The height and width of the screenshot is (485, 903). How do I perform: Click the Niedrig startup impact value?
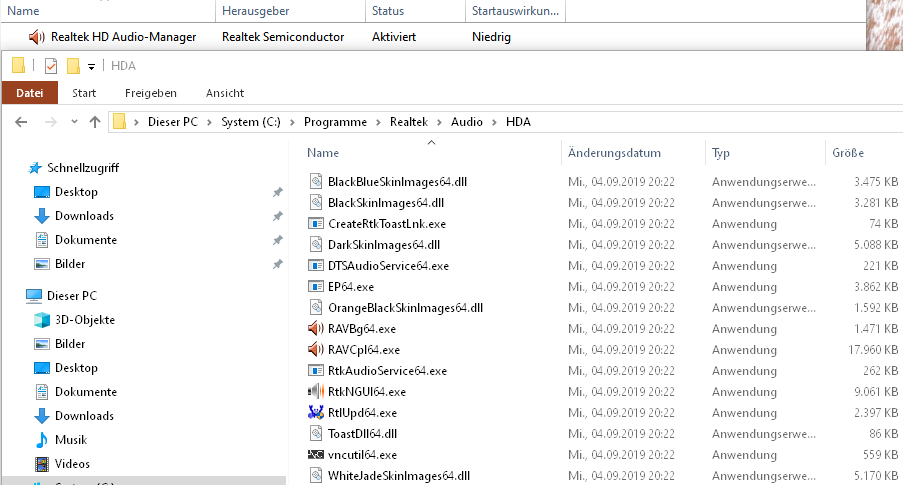491,37
